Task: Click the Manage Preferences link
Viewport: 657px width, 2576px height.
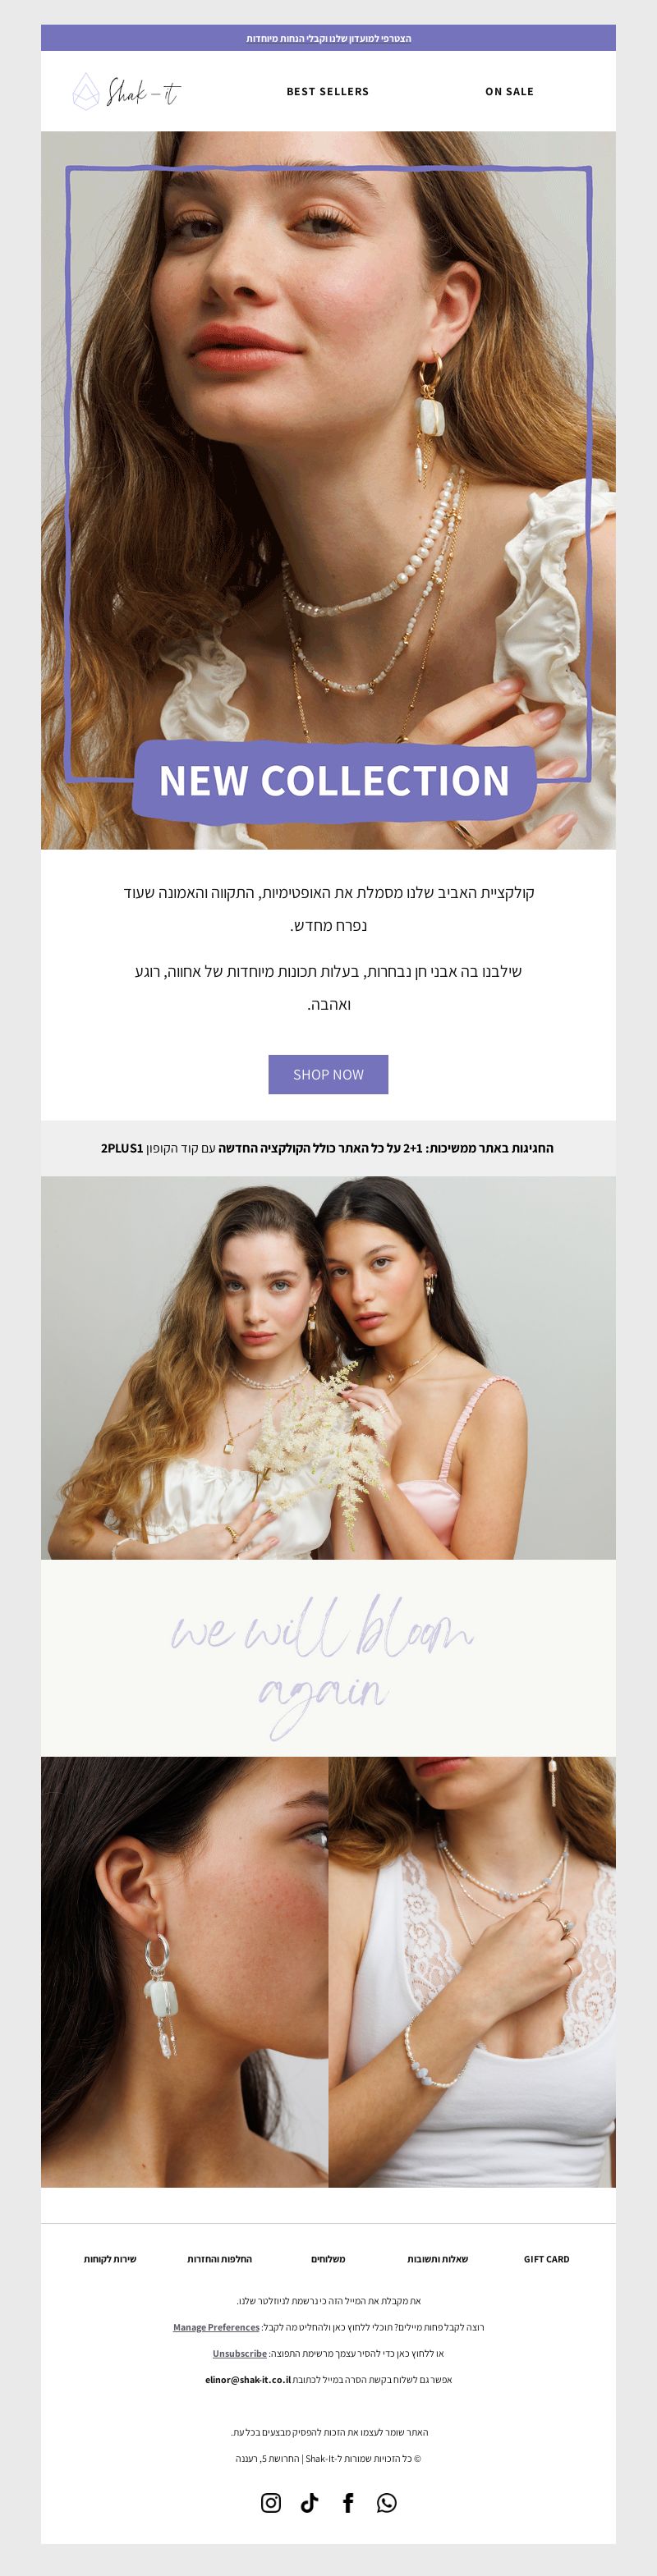Action: 216,2327
